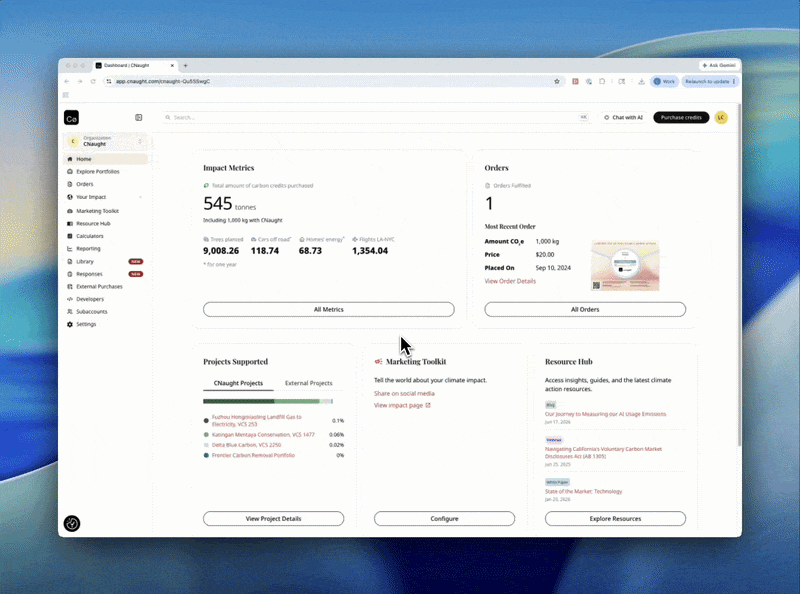Click the Ask Gemini button

(x=719, y=65)
